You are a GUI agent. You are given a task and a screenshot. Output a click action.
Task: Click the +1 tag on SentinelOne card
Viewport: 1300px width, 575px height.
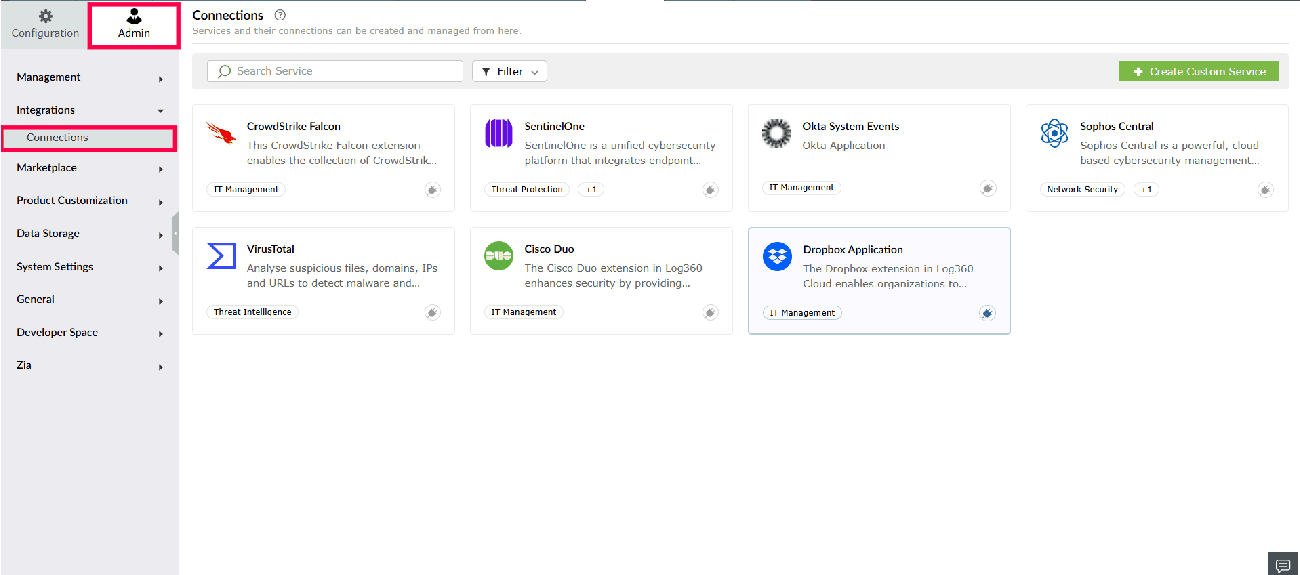(590, 189)
